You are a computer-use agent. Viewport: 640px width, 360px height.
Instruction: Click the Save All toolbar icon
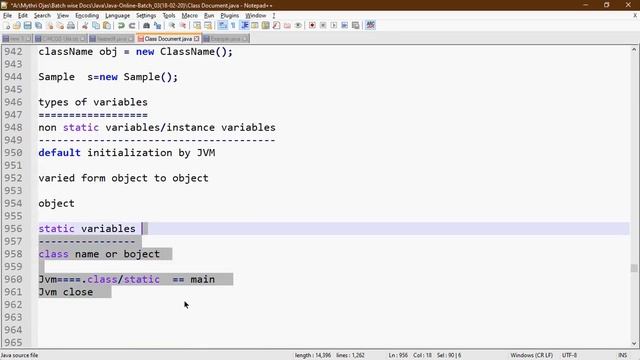click(38, 25)
